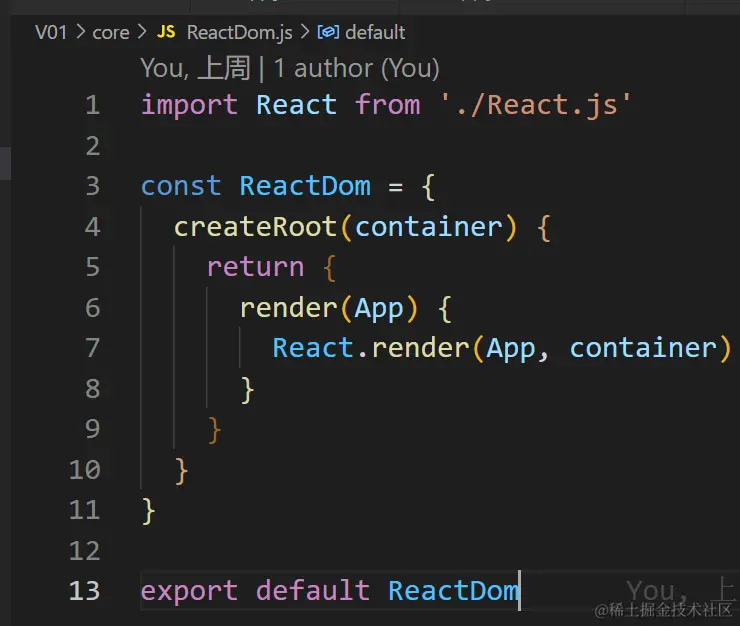Click line number 3 in the gutter
Viewport: 740px width, 626px height.
tap(93, 186)
